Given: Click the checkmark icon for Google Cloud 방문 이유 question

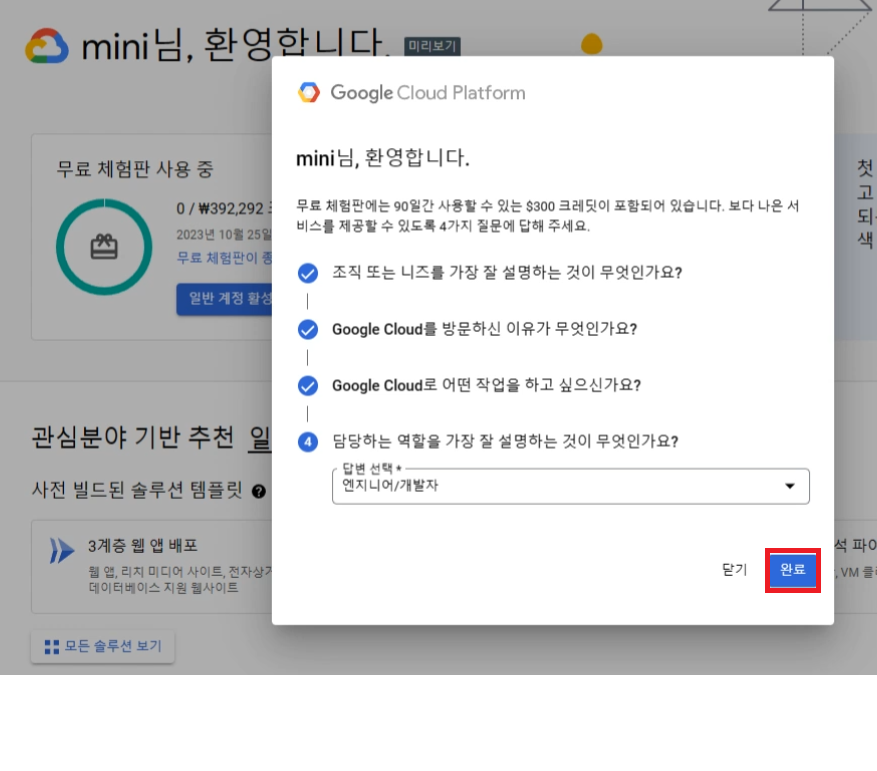Looking at the screenshot, I should click(x=308, y=329).
